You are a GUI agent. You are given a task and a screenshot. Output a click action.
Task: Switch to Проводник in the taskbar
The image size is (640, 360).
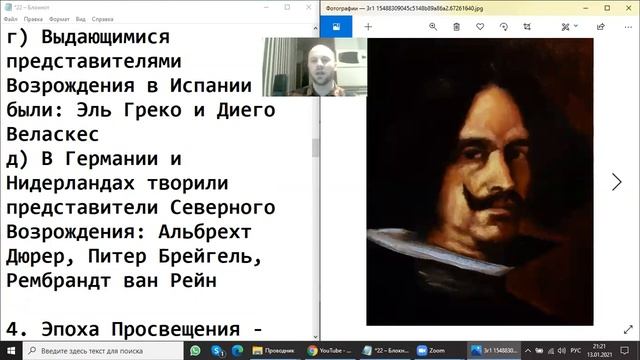pyautogui.click(x=274, y=351)
